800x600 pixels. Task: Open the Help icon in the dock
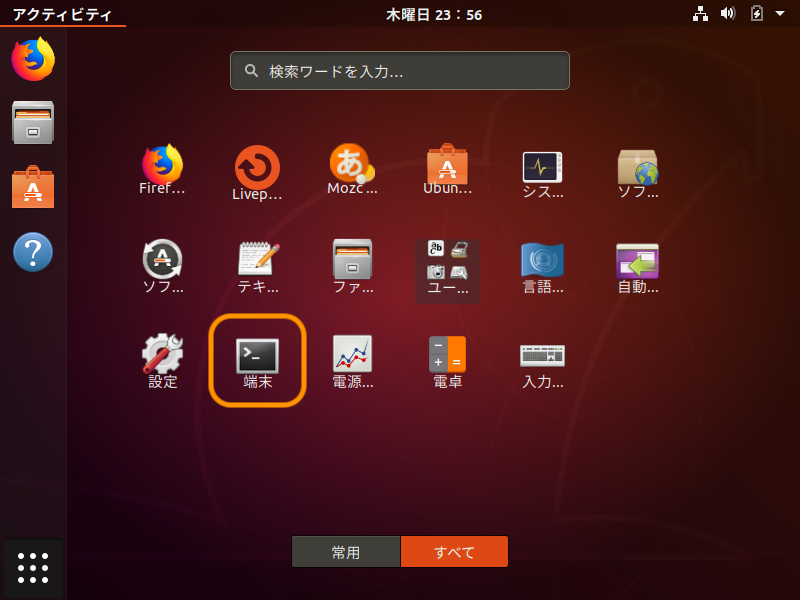(x=33, y=252)
